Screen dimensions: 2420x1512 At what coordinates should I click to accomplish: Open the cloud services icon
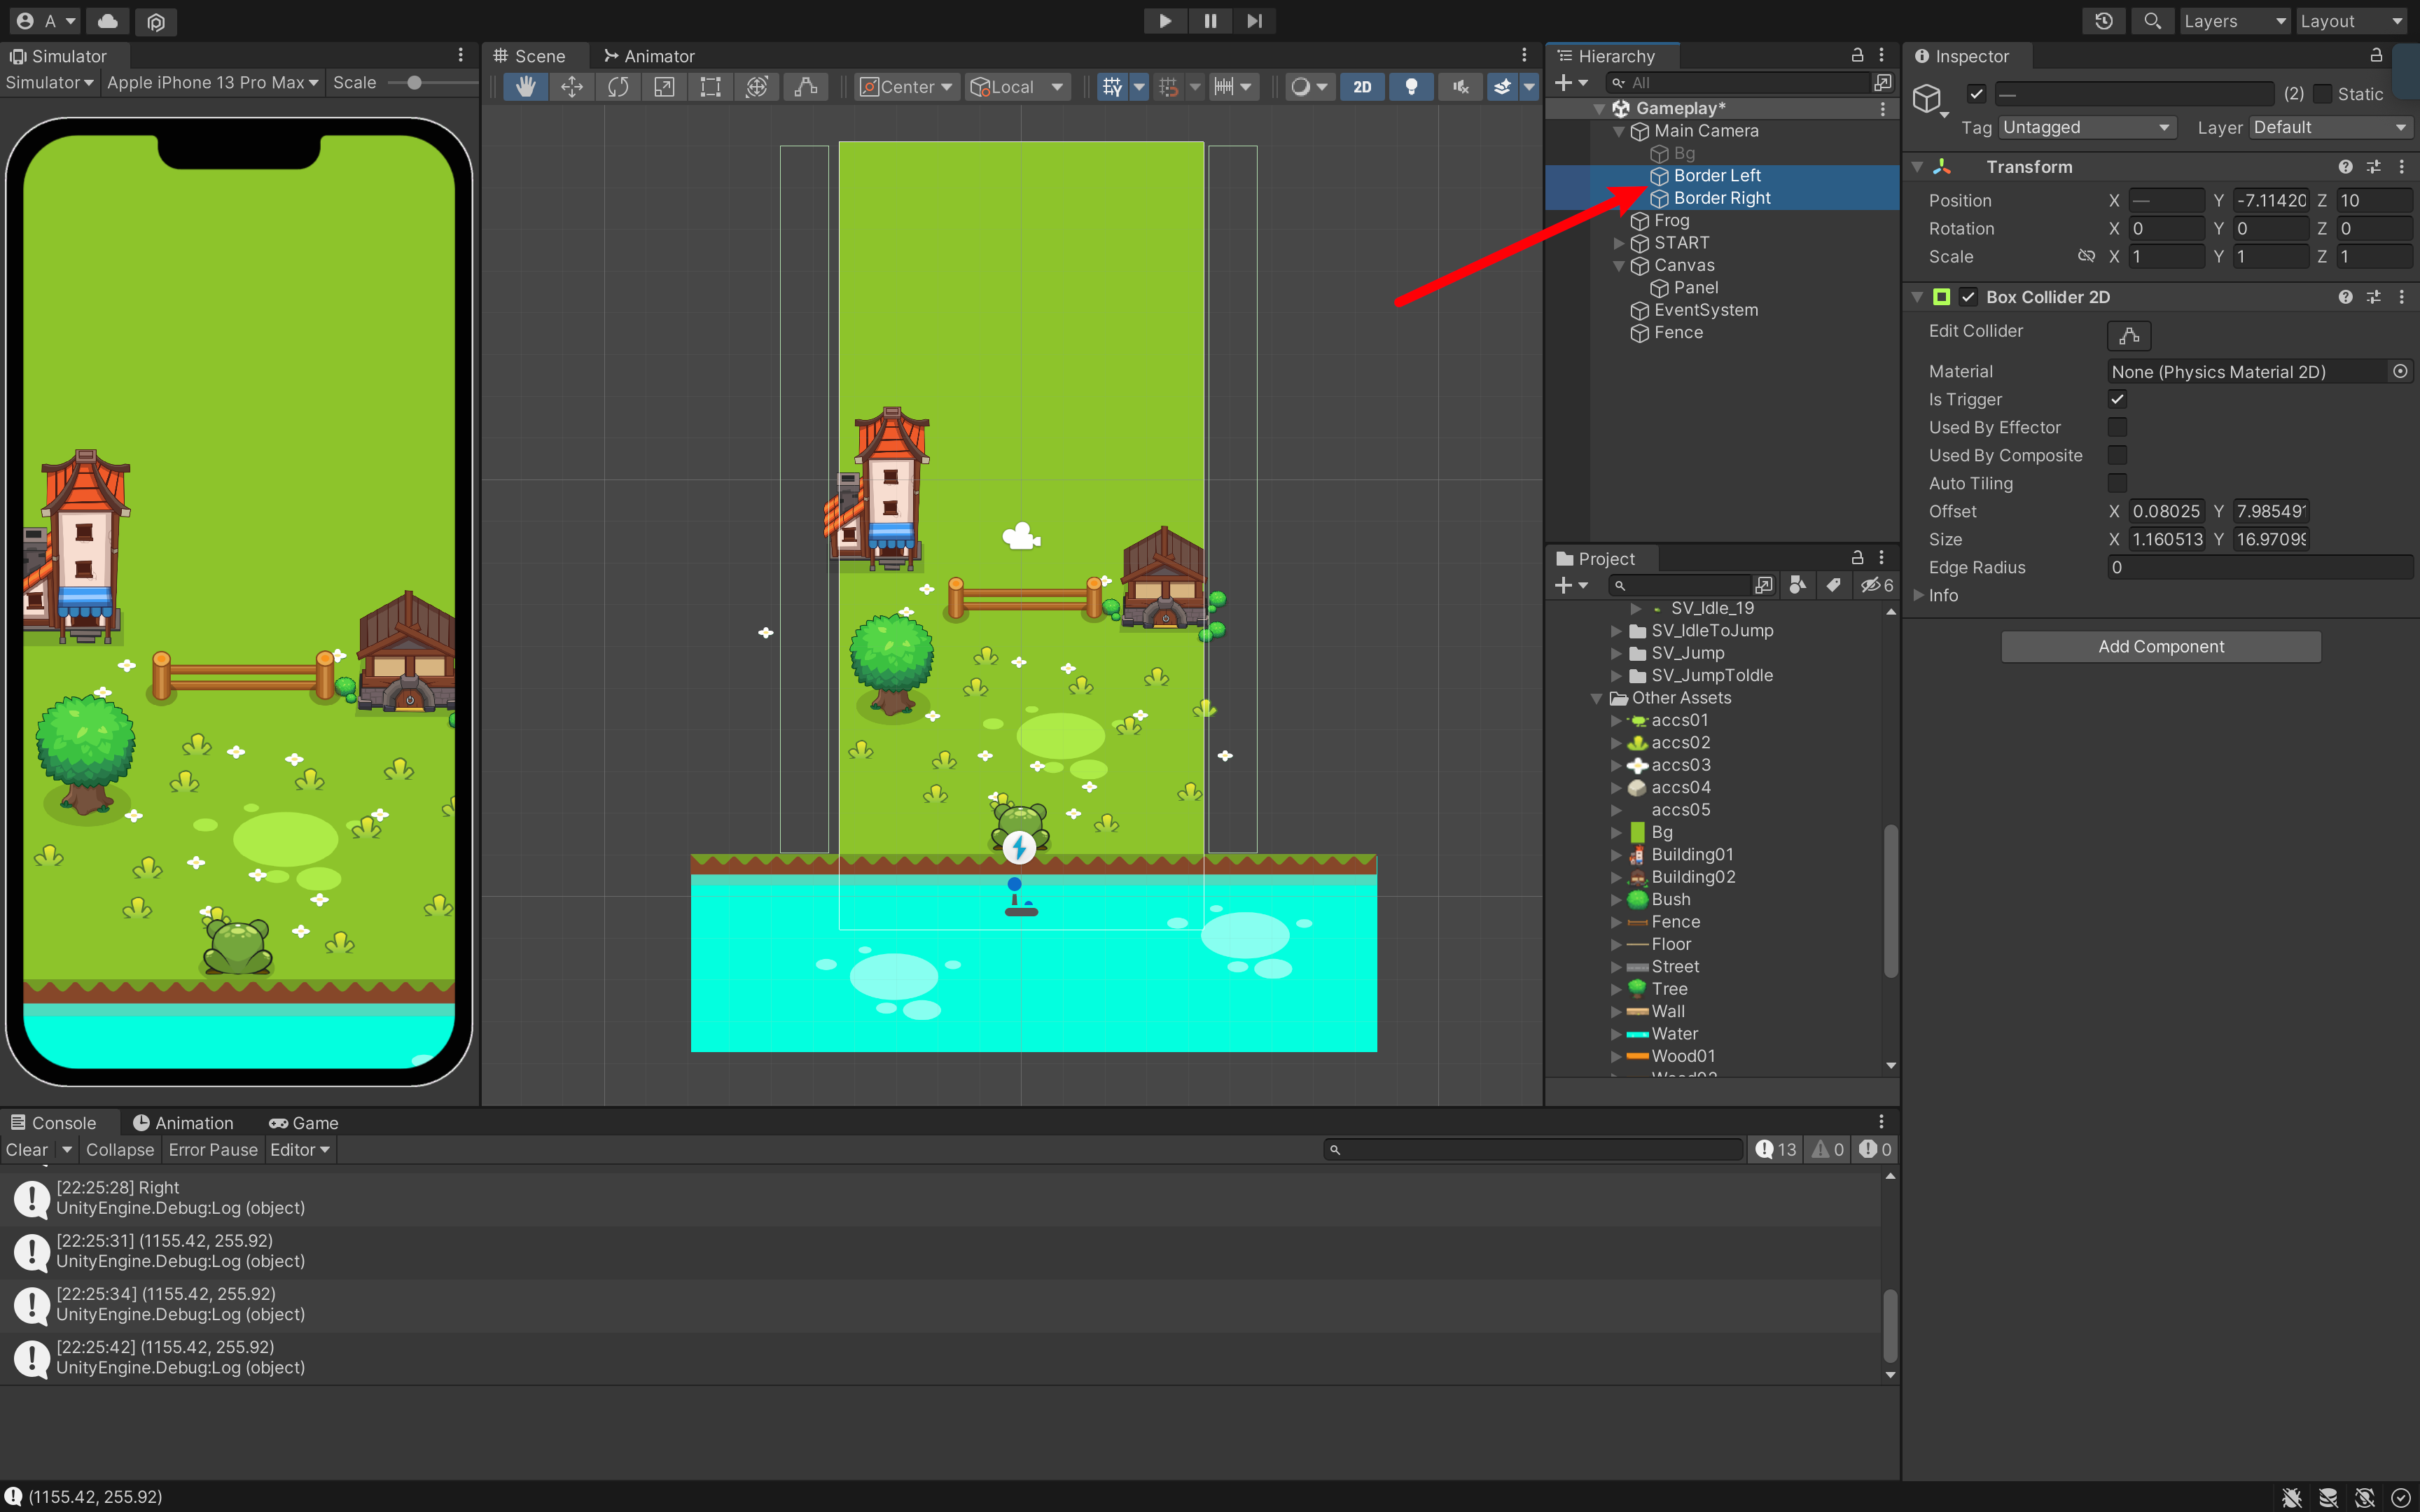[x=108, y=21]
